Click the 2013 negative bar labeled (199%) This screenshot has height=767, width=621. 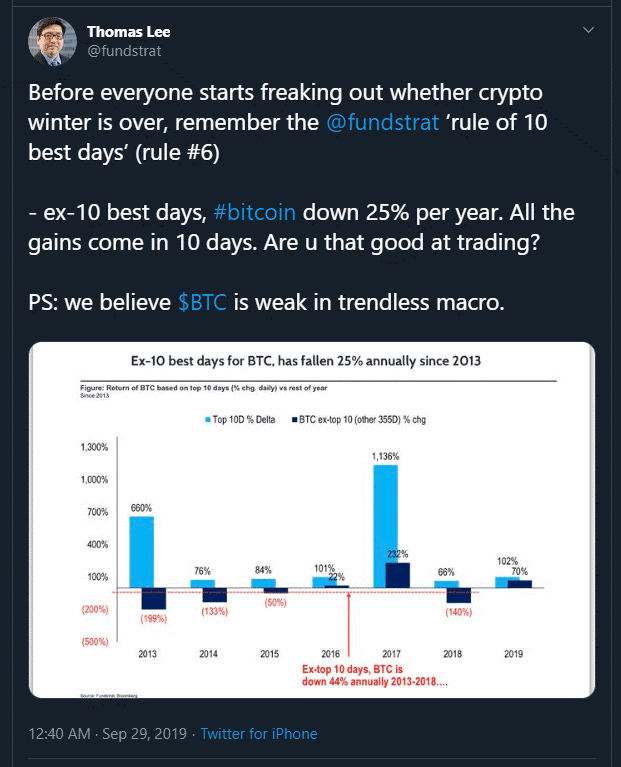click(x=154, y=598)
